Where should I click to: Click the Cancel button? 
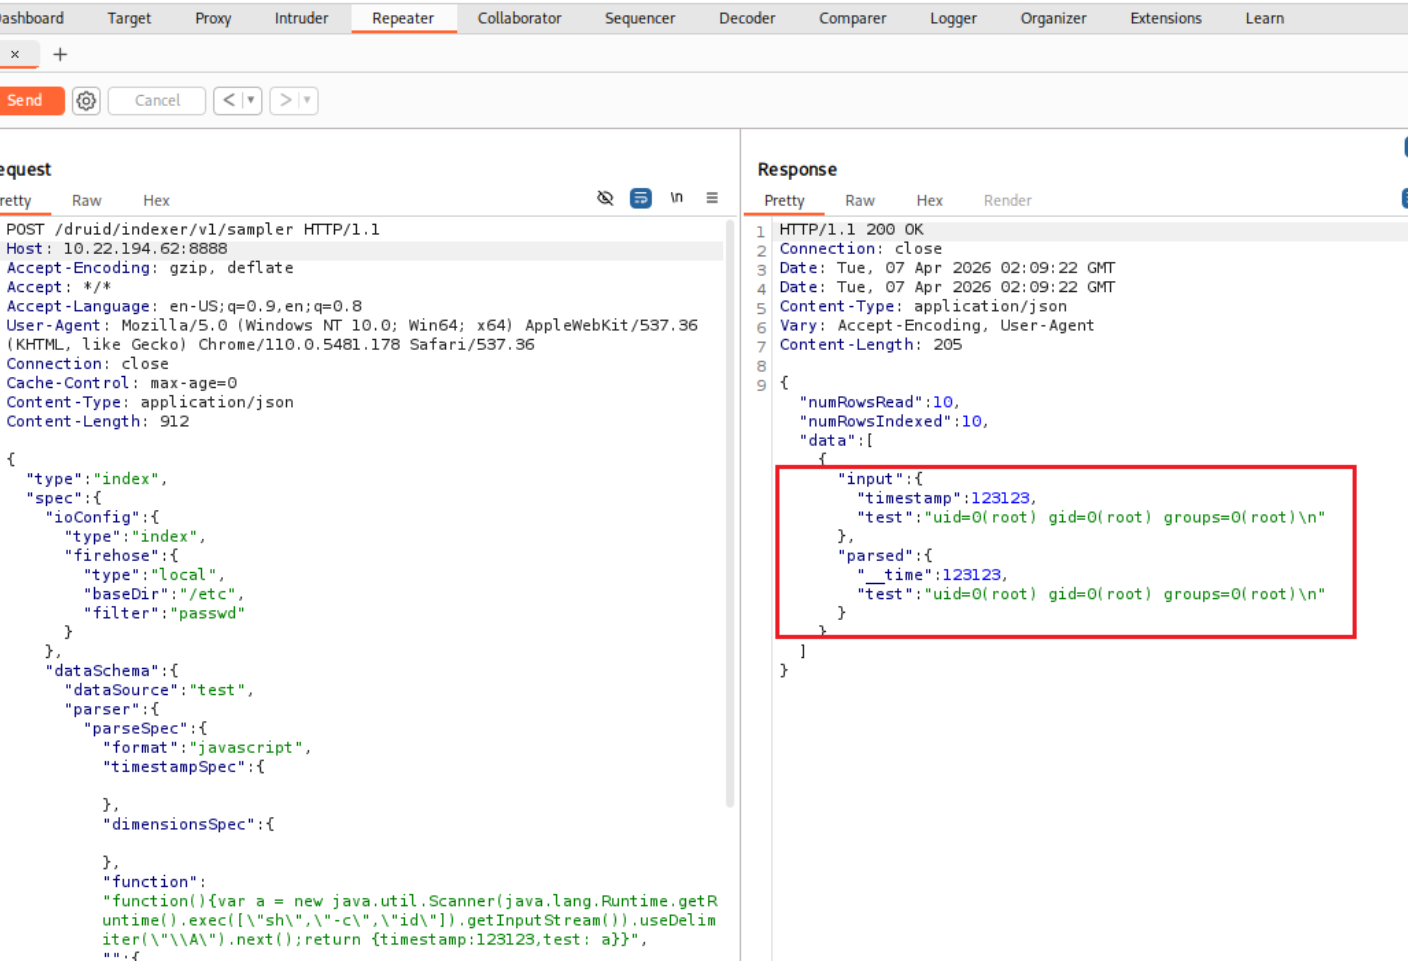[157, 100]
